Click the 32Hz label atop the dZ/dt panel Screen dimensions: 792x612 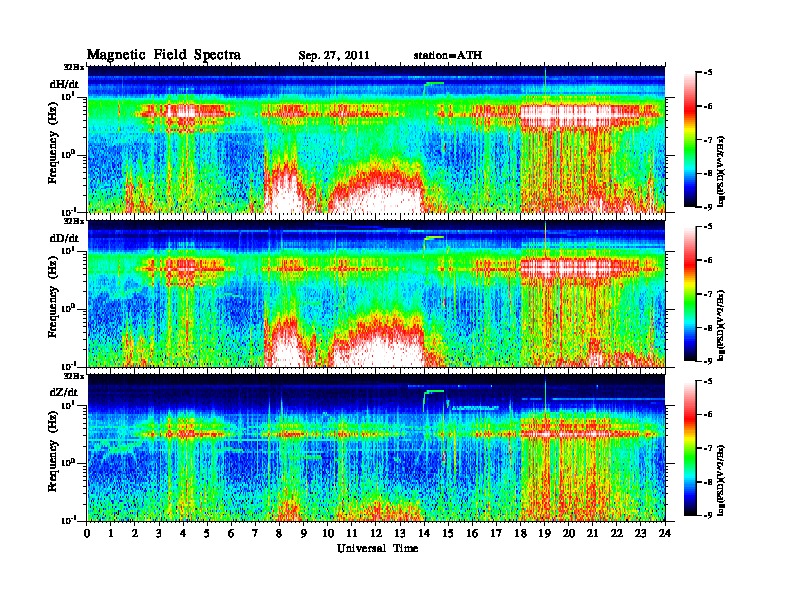pos(74,376)
